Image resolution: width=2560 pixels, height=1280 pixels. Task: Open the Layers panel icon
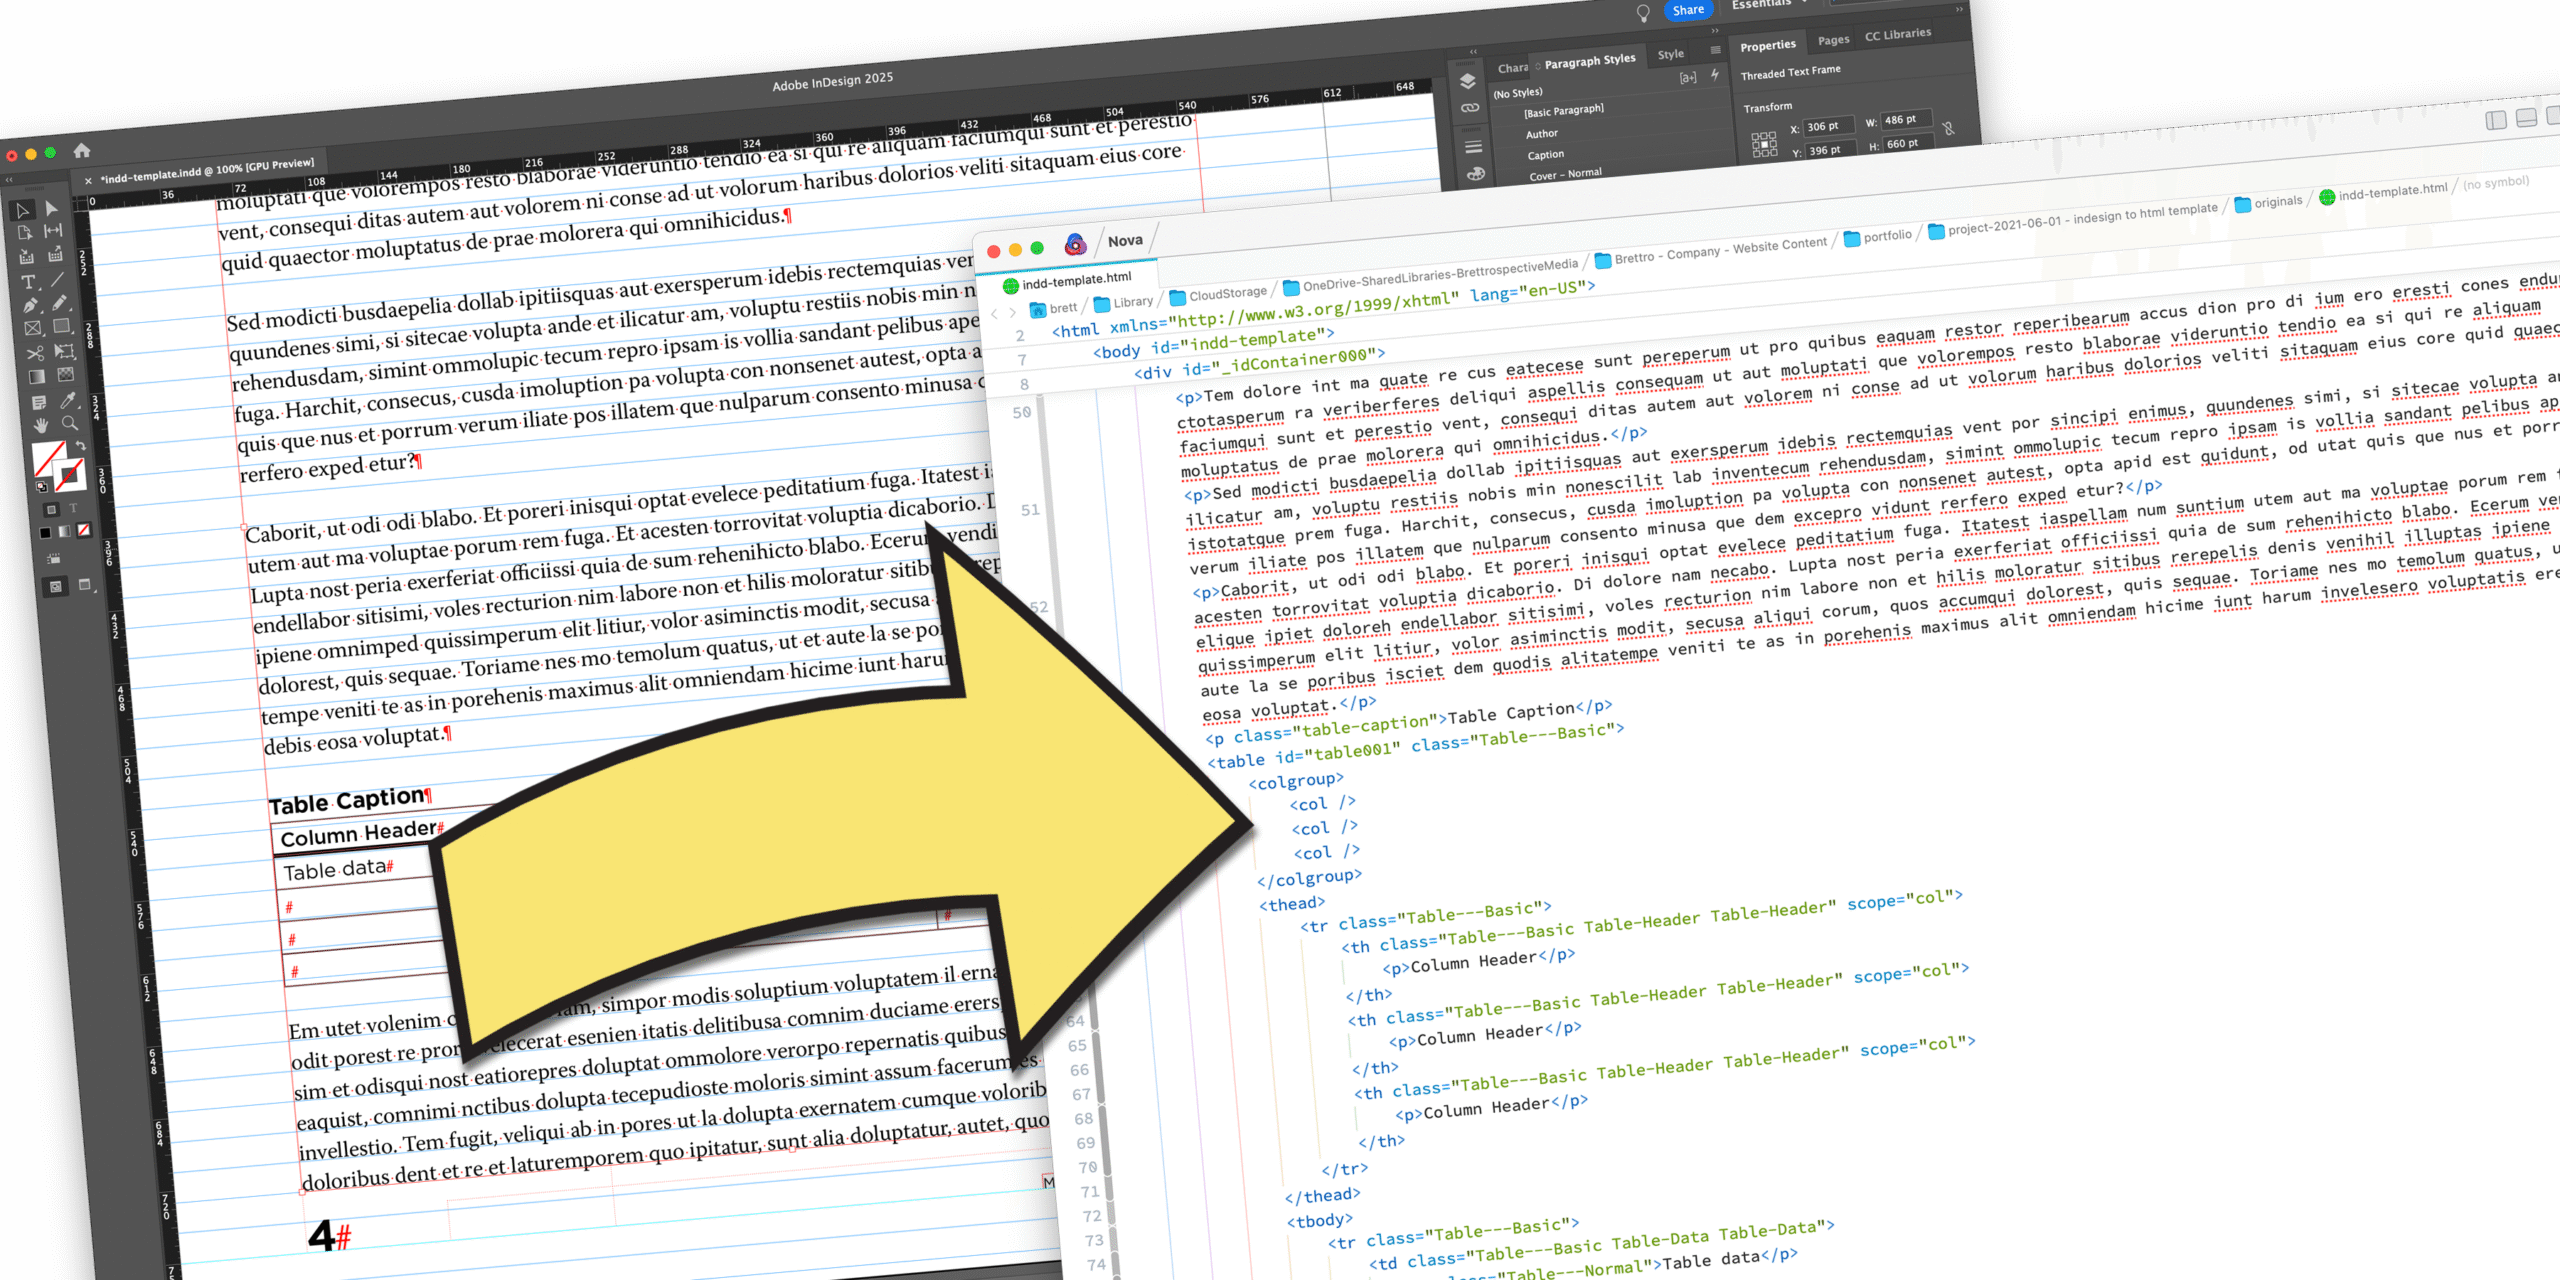pyautogui.click(x=1468, y=81)
